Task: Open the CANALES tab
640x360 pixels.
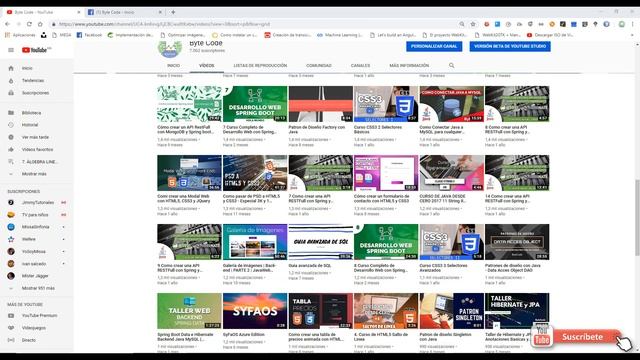Action: (360, 65)
